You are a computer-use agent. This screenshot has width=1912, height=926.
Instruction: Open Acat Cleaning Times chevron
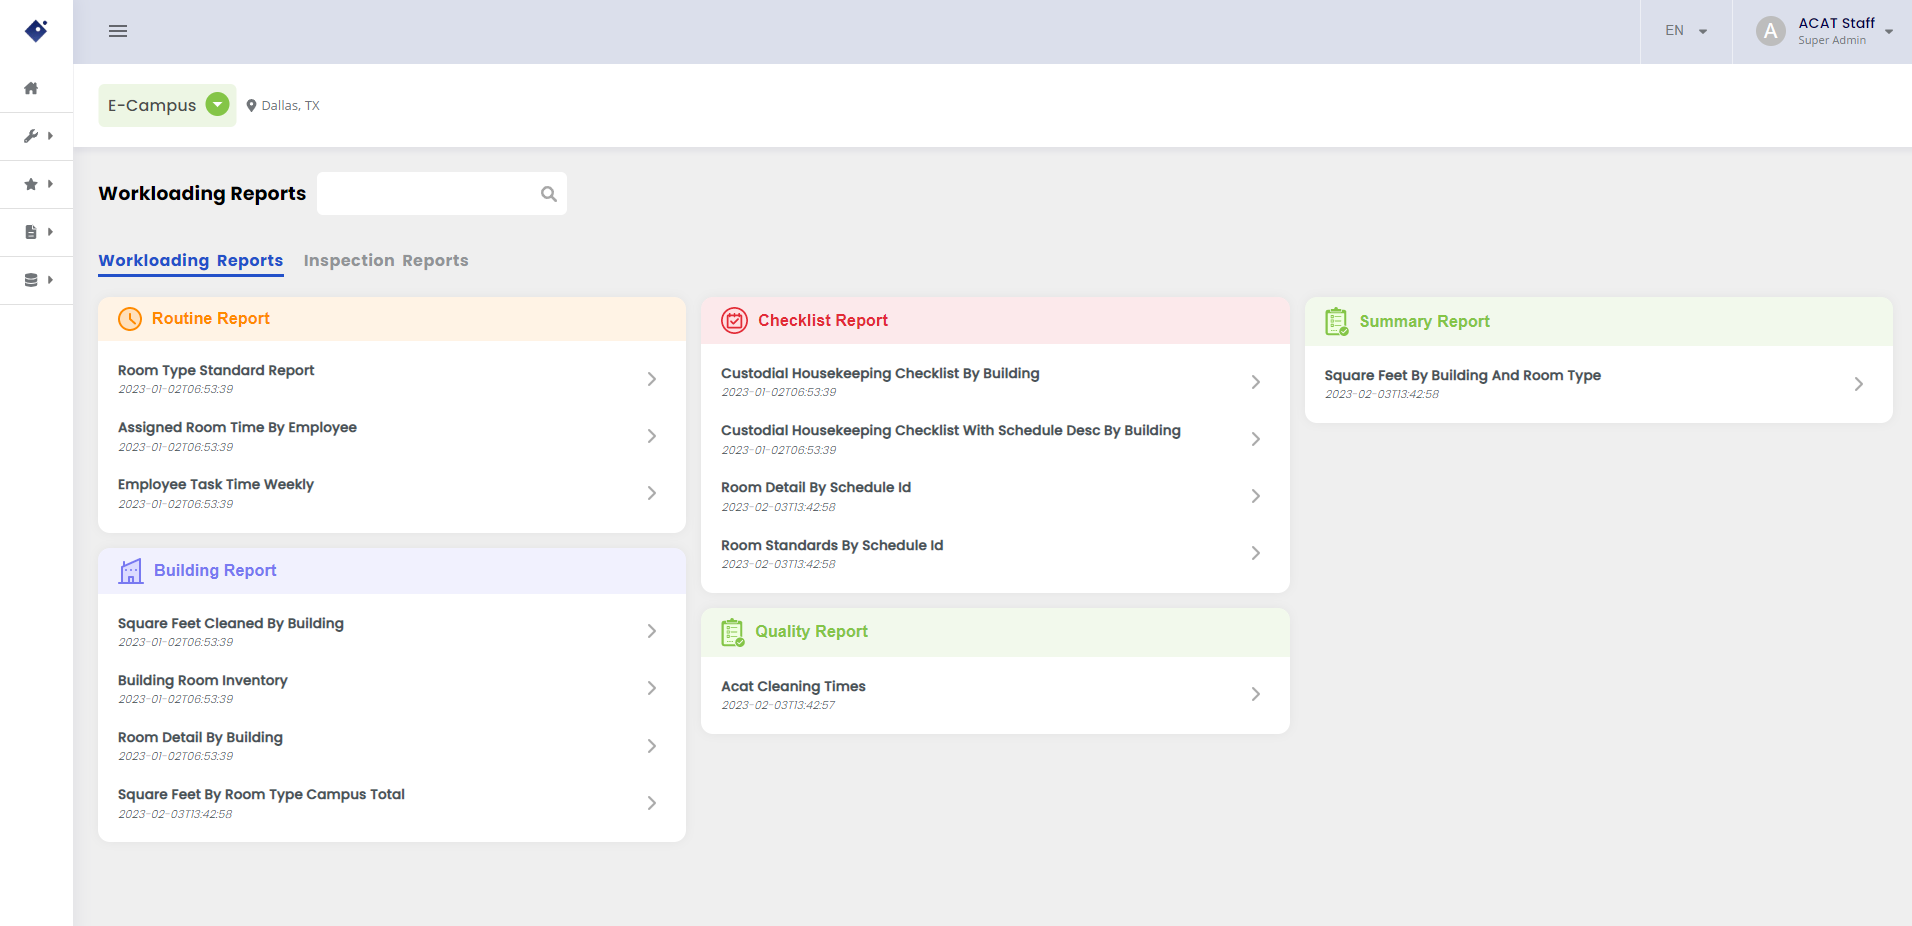click(1256, 694)
